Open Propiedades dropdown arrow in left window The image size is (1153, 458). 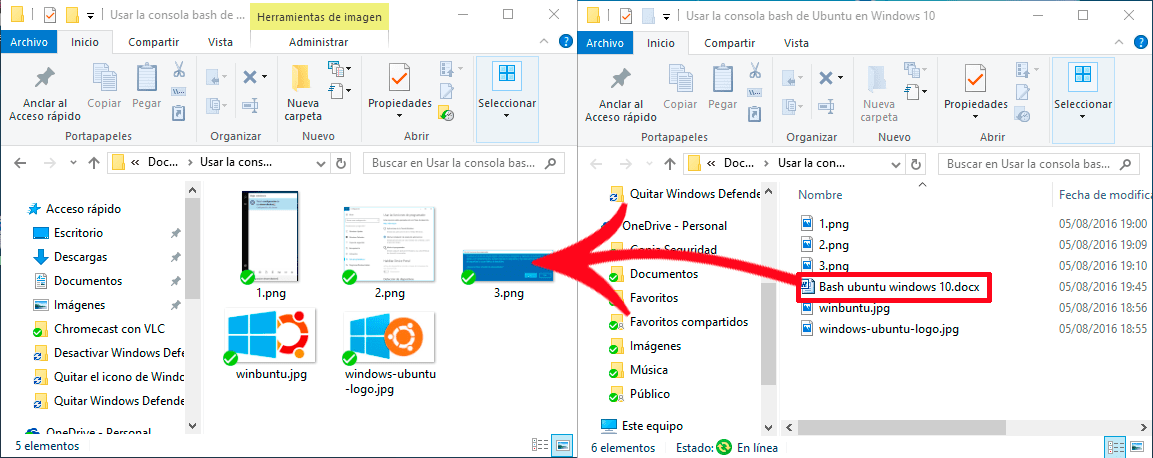[x=399, y=116]
